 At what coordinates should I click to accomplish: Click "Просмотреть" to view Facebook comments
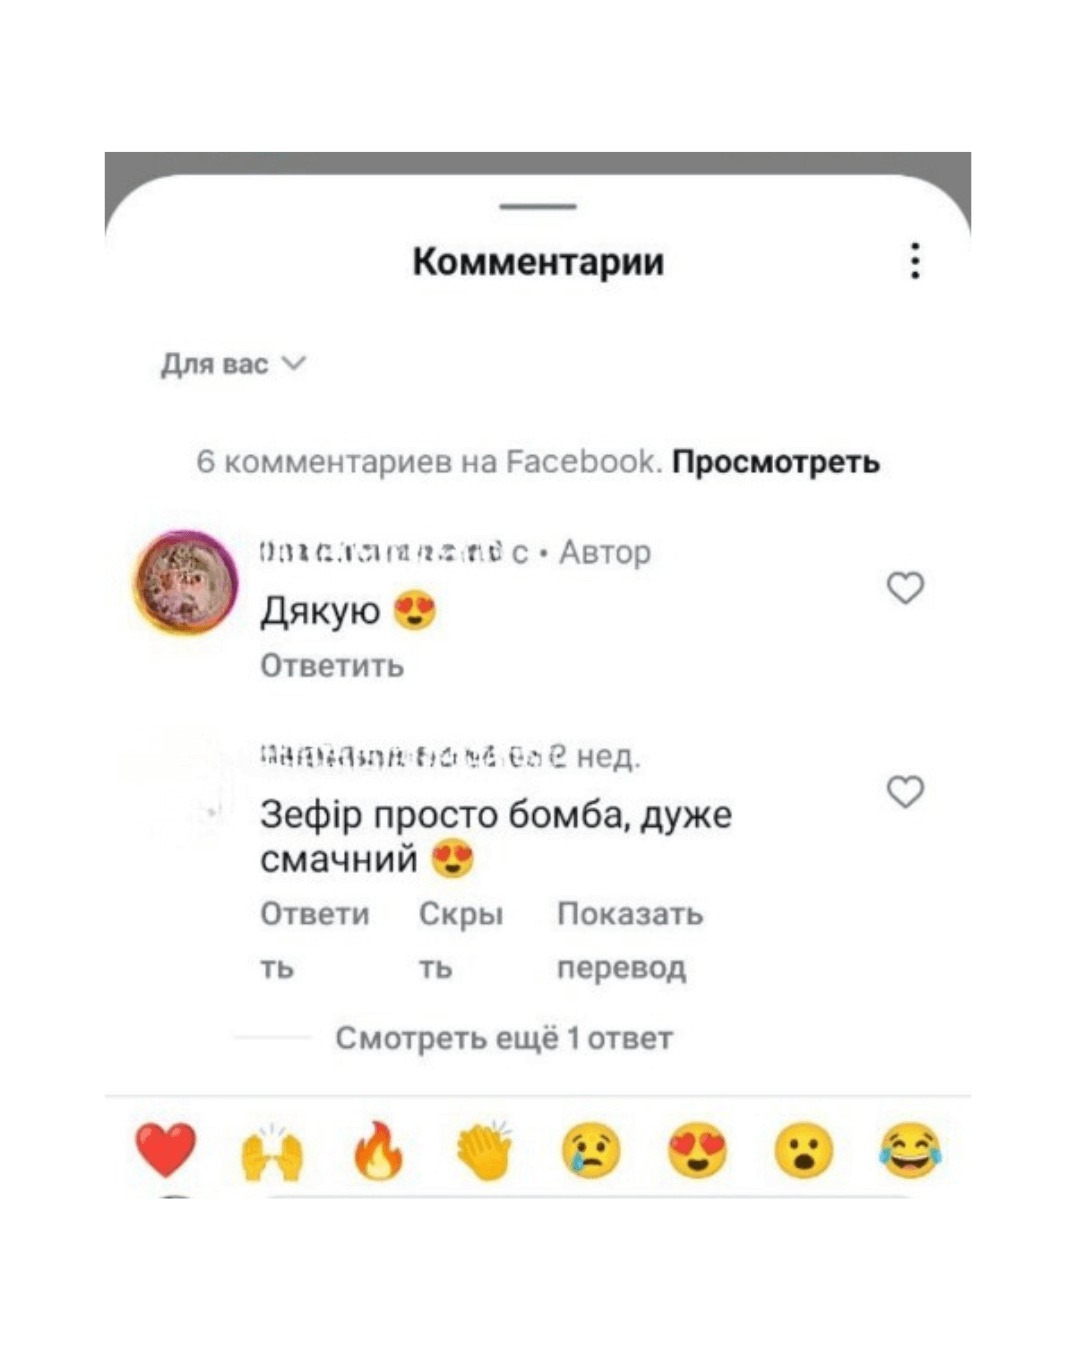(x=776, y=462)
